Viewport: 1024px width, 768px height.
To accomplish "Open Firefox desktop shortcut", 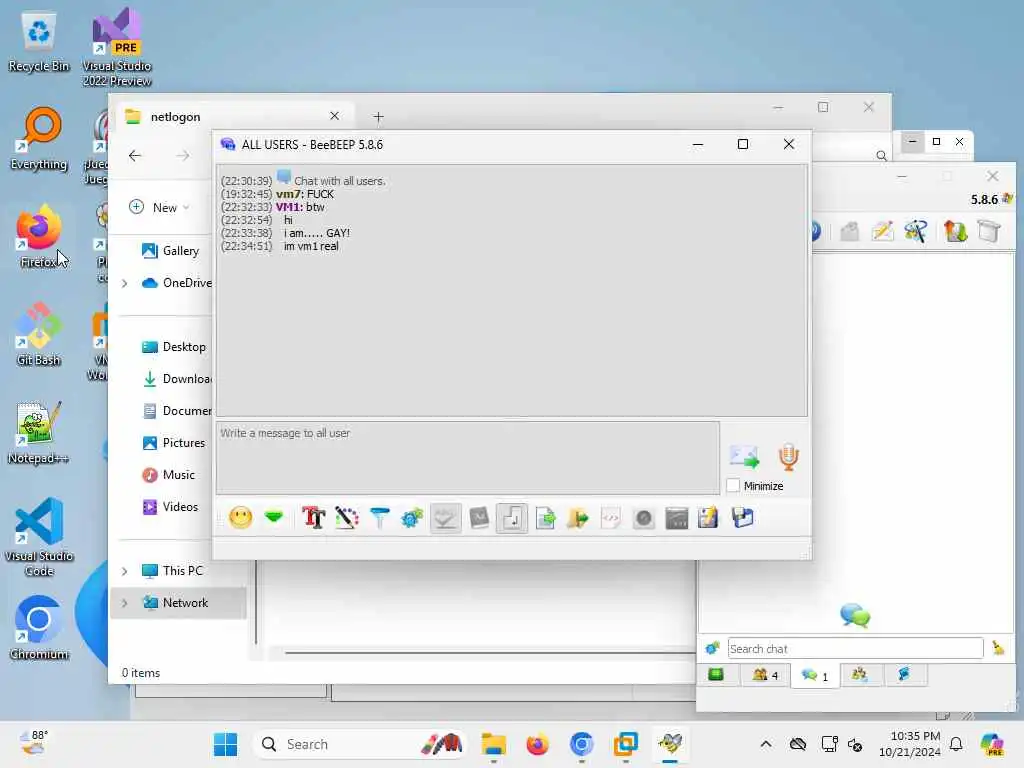I will click(x=39, y=237).
